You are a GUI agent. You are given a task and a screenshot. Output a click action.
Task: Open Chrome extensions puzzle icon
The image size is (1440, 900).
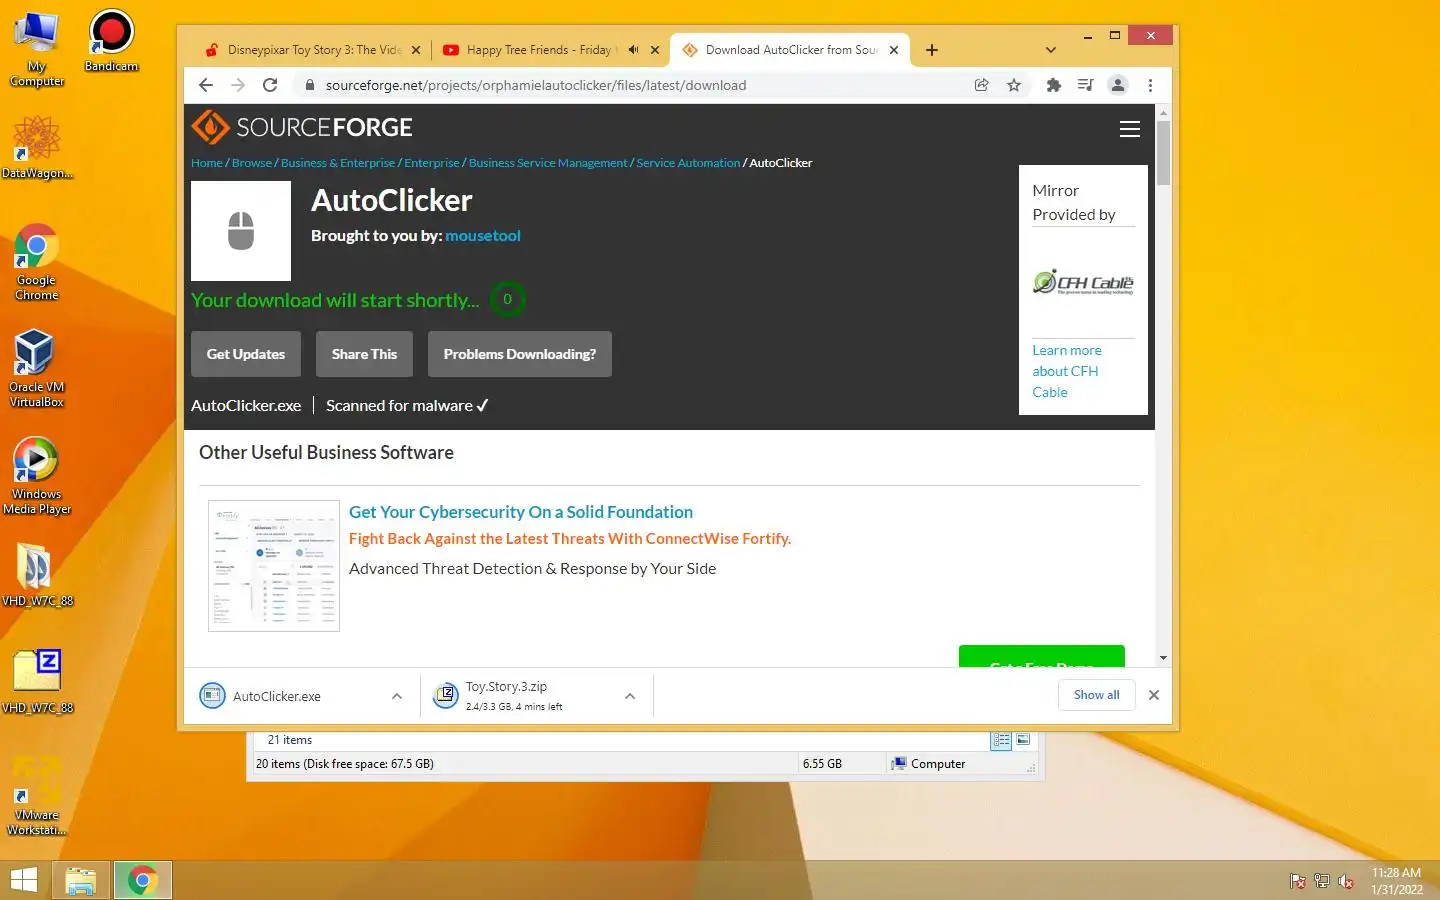[x=1053, y=85]
